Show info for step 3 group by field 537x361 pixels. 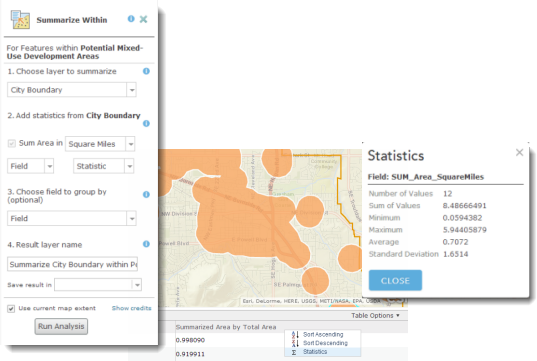146,195
